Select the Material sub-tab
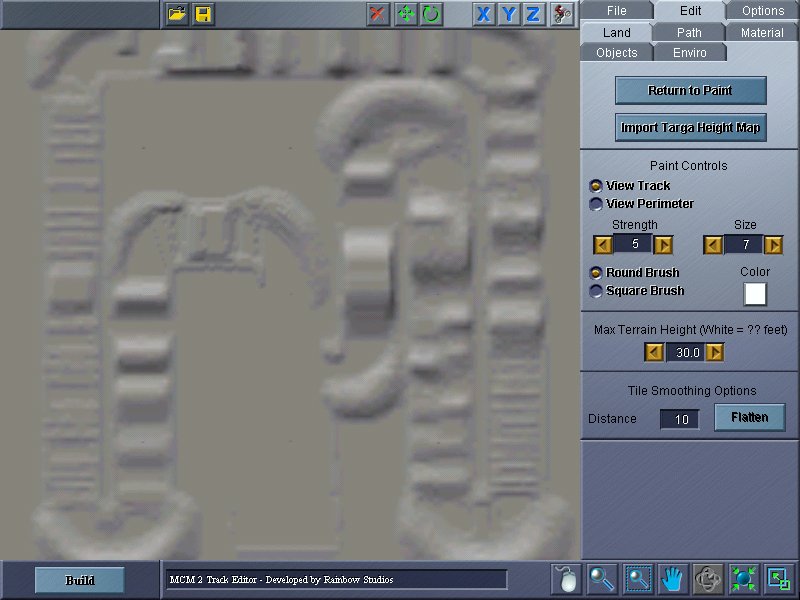Screen dimensions: 800x600 click(x=762, y=32)
